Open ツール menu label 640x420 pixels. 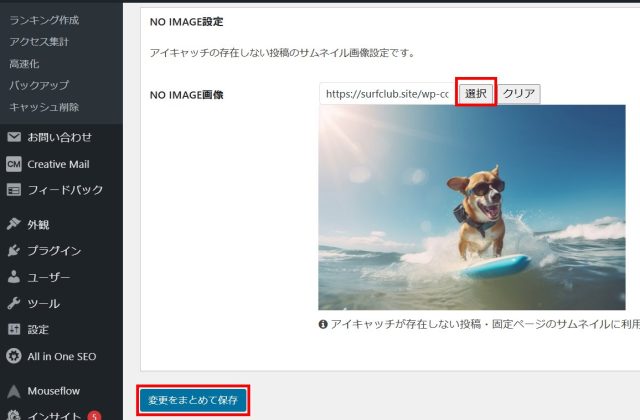pos(44,304)
